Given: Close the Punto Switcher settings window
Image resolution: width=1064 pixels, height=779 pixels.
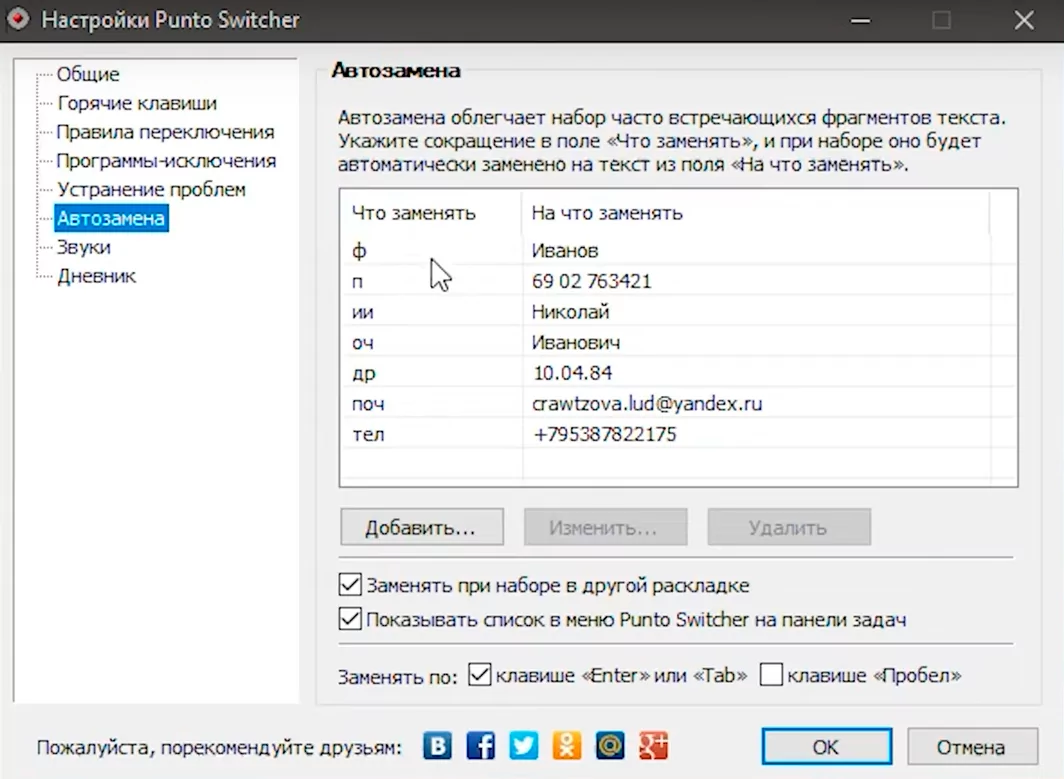Looking at the screenshot, I should (1025, 20).
